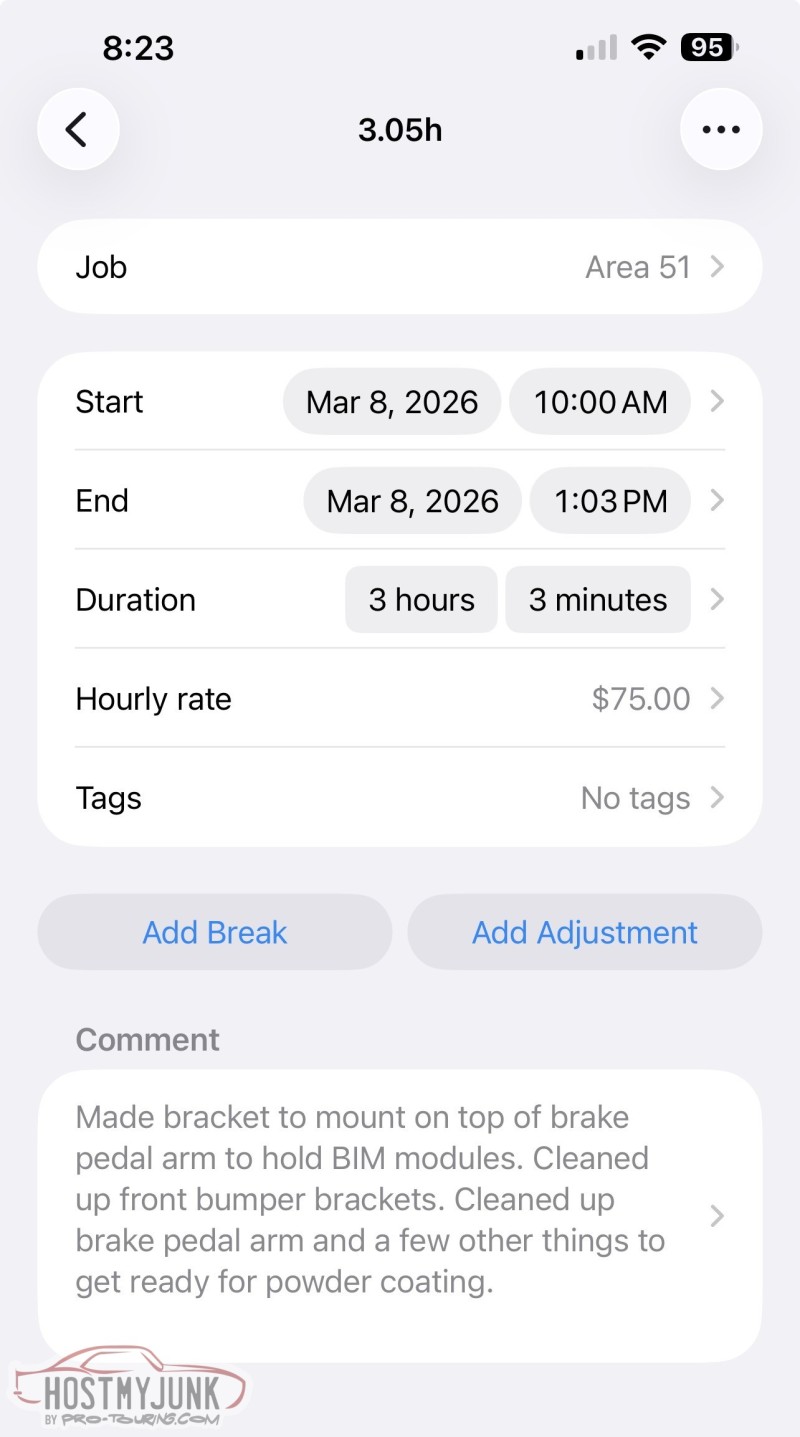Tap the 8:23 clock in status bar

(x=138, y=48)
